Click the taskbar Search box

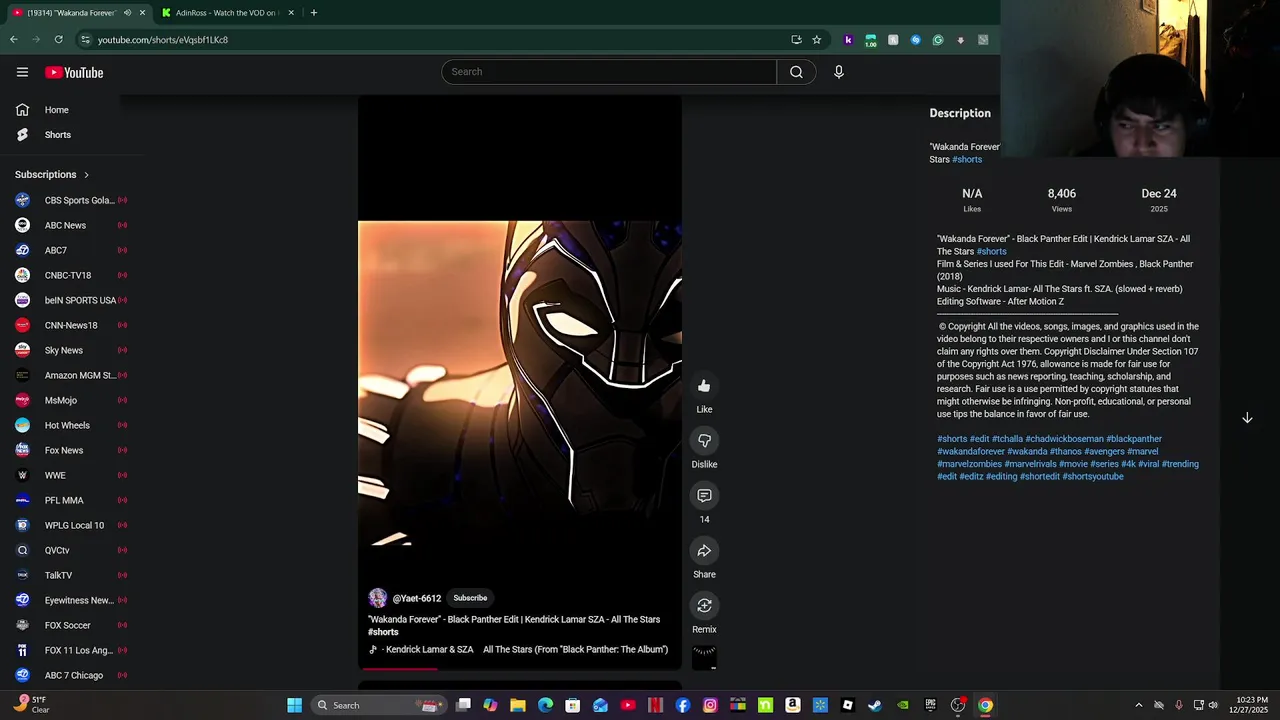coord(378,705)
